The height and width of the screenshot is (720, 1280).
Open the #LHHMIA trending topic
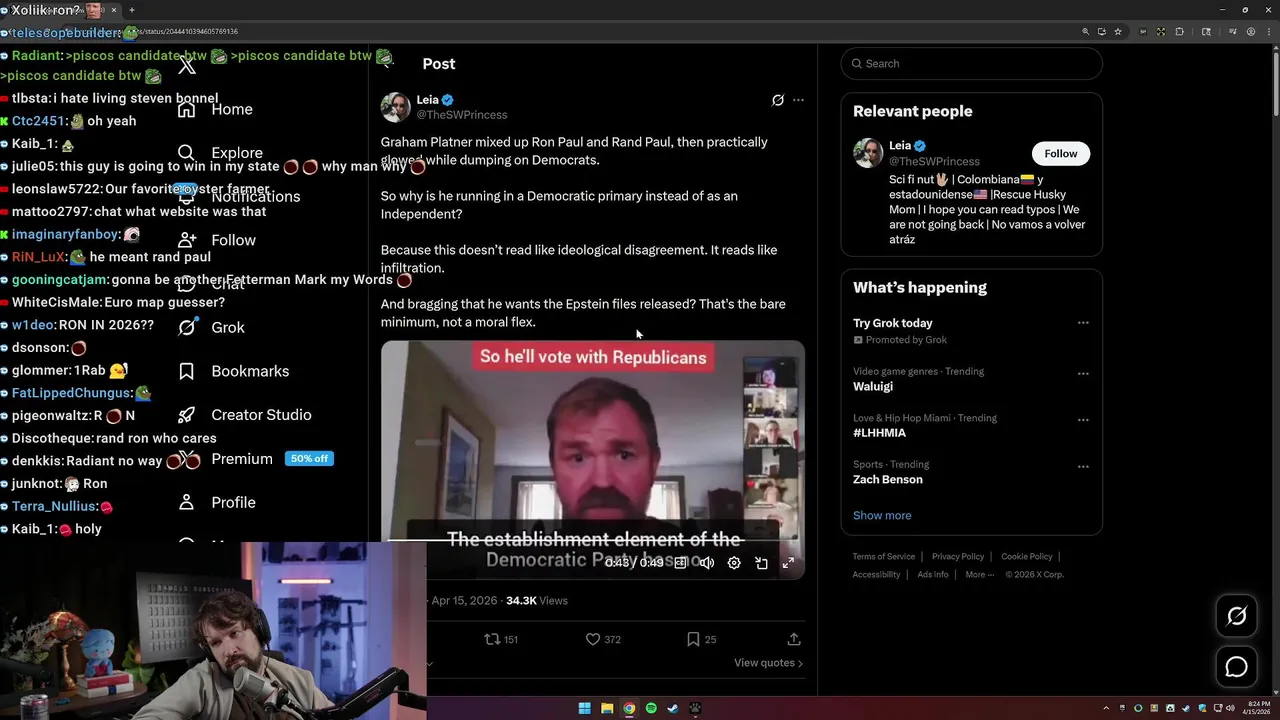click(x=879, y=433)
